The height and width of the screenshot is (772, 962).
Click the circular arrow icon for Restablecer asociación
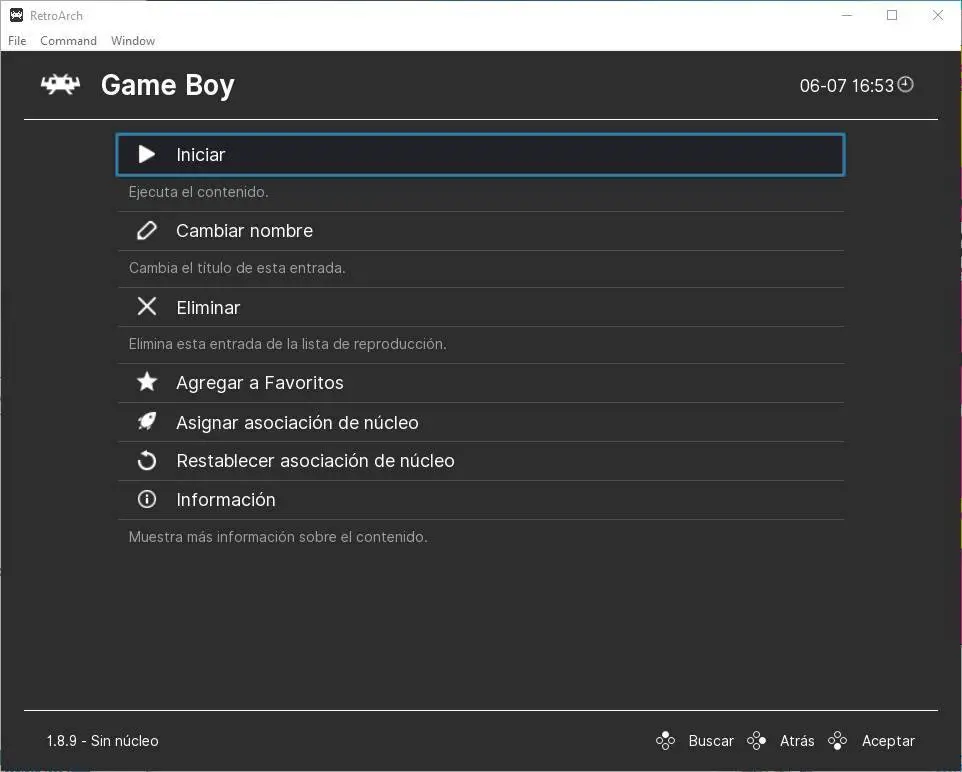pyautogui.click(x=147, y=460)
